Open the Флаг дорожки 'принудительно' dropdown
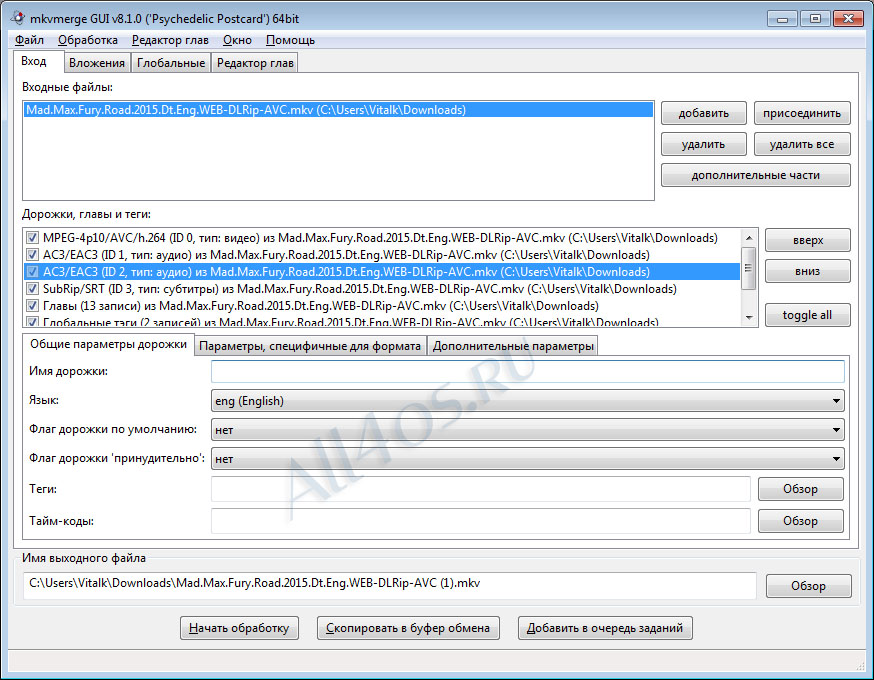This screenshot has width=874, height=680. pyautogui.click(x=527, y=459)
